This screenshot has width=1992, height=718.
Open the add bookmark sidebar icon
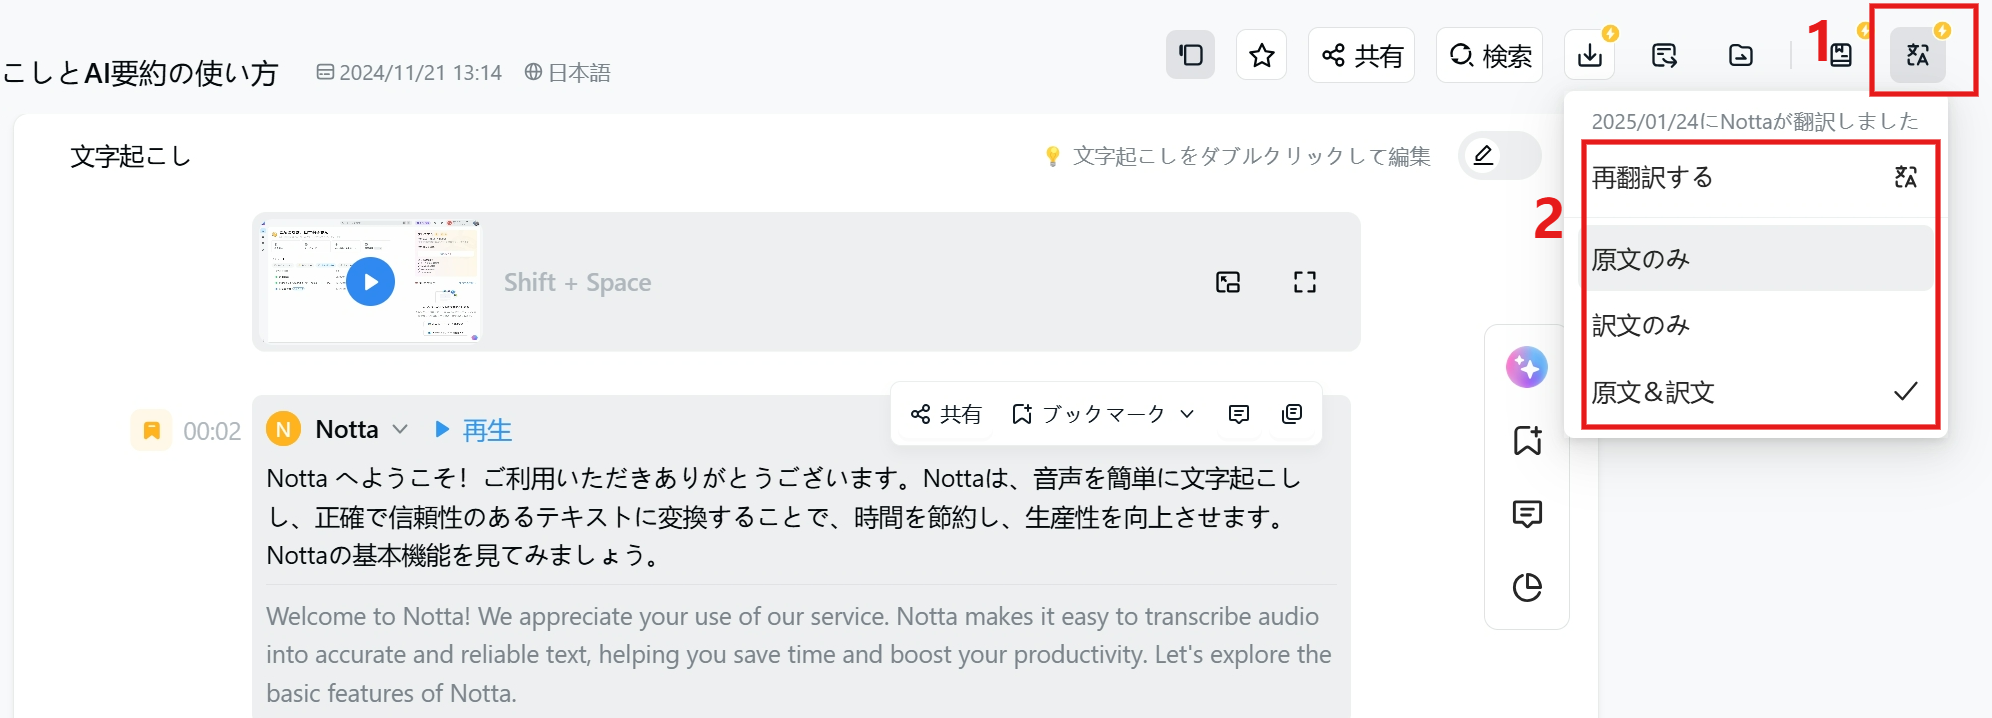click(x=1527, y=440)
